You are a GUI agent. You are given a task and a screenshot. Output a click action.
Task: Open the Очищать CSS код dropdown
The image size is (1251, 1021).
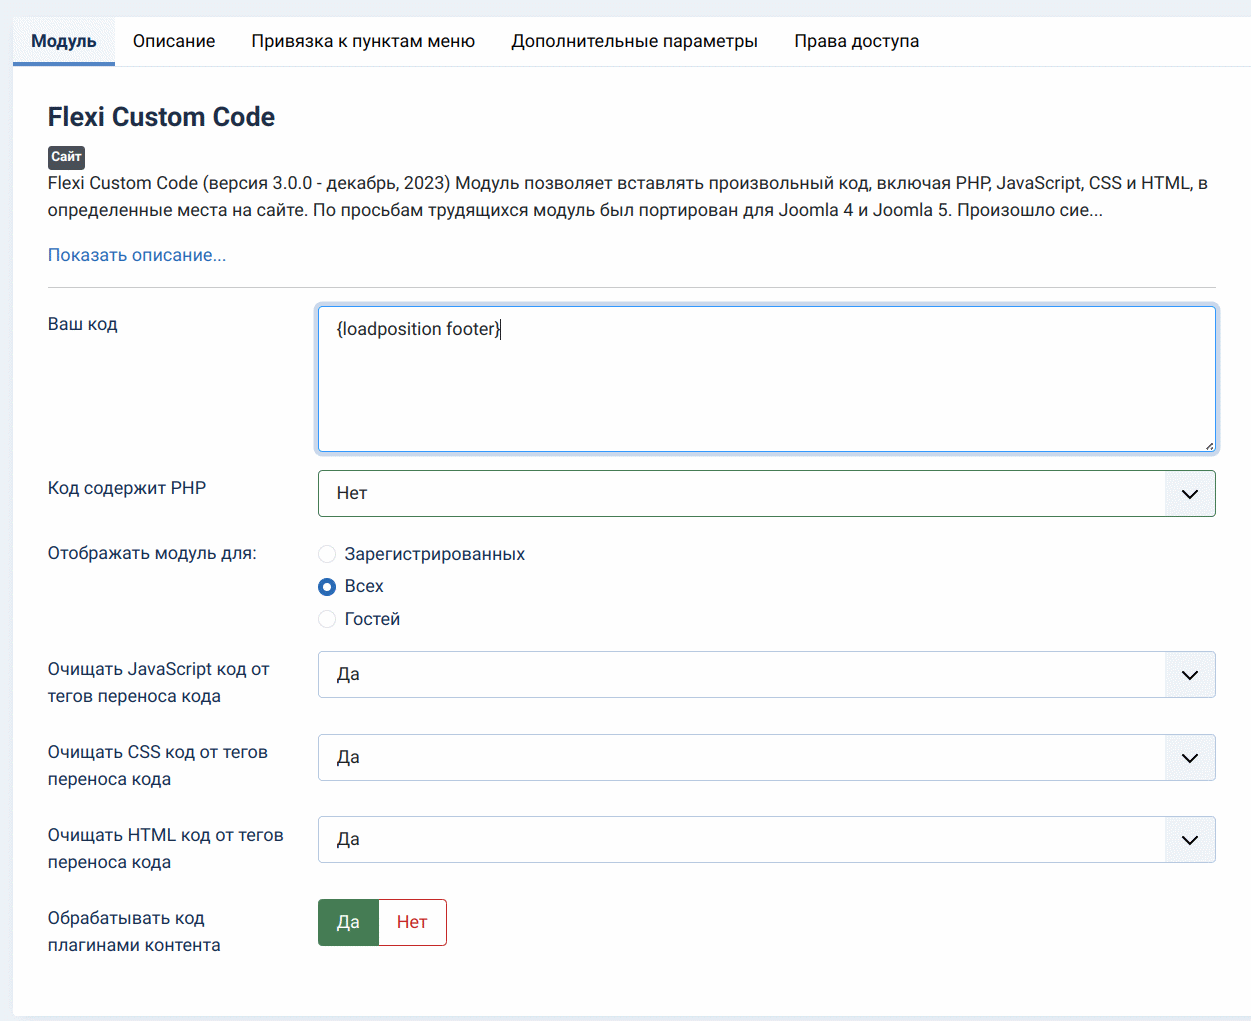coord(766,757)
